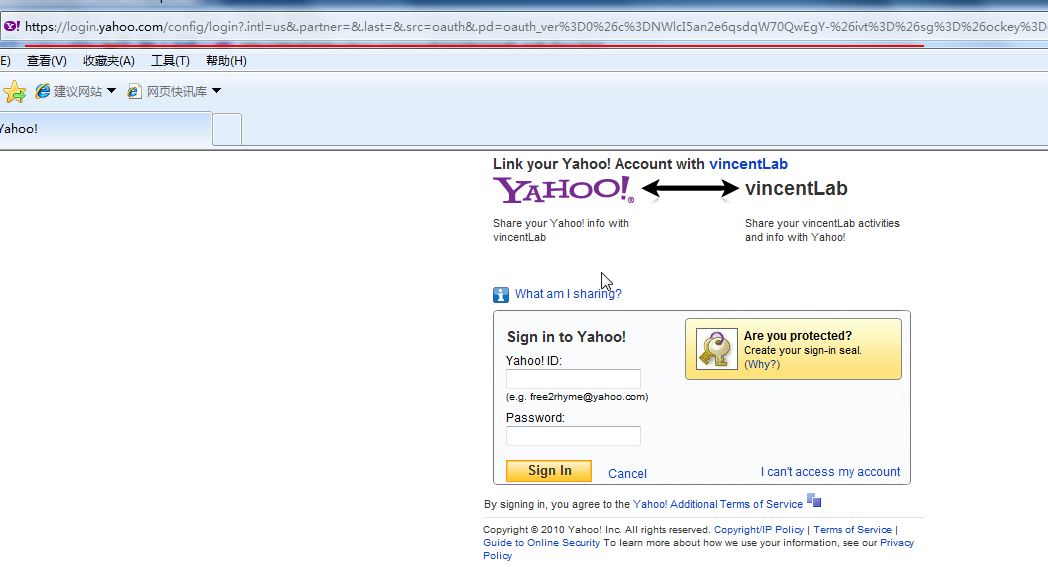1048x567 pixels.
Task: Click the sign-in seal keys icon
Action: (x=716, y=349)
